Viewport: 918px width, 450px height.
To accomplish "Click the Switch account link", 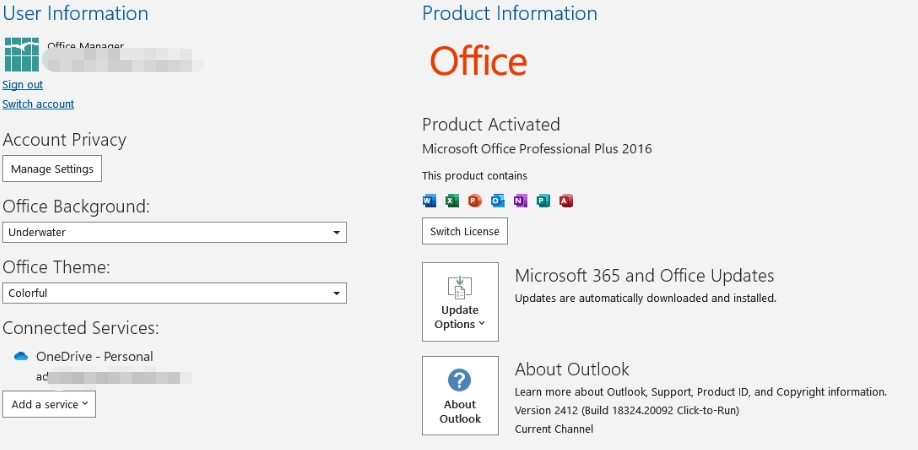I will point(38,104).
